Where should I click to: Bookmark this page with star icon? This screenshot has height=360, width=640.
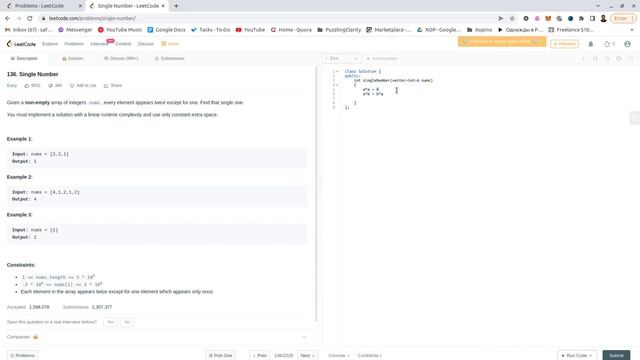coord(512,18)
